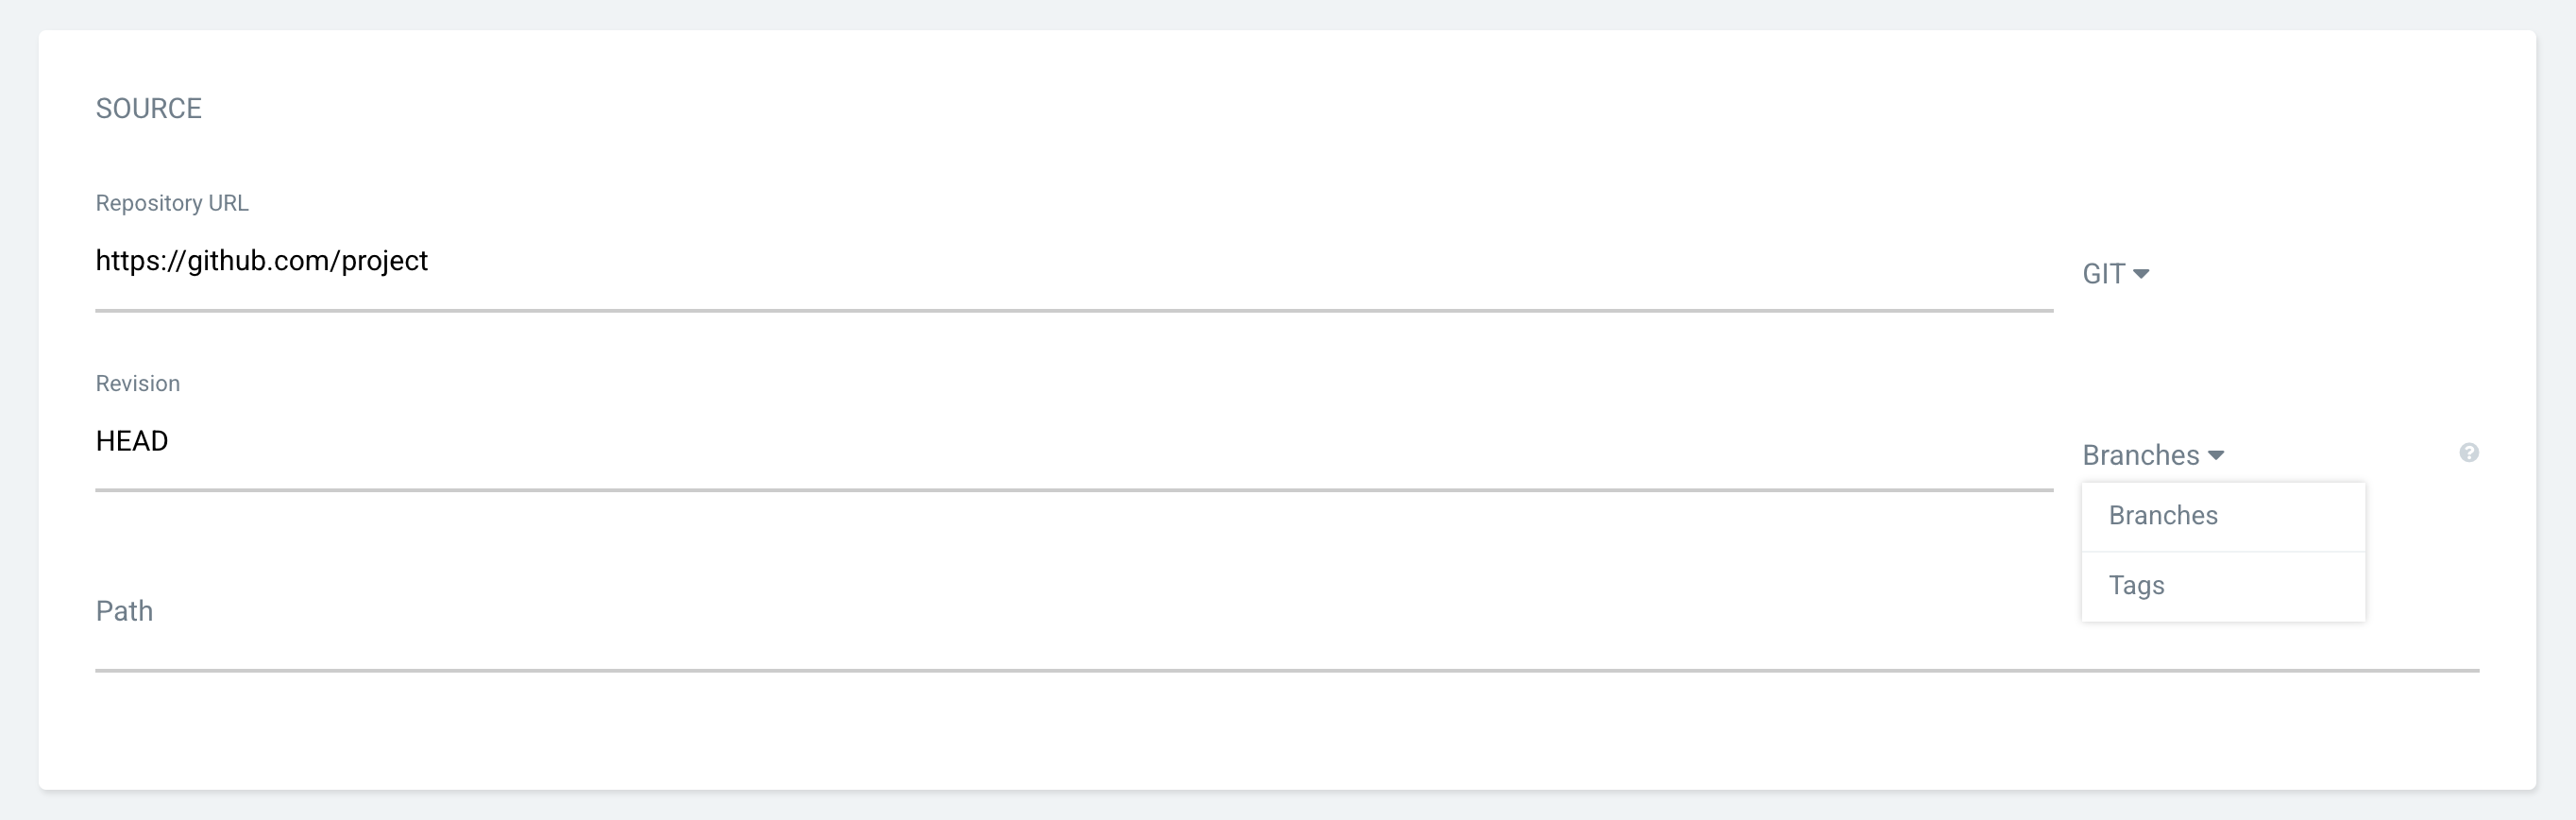This screenshot has height=820, width=2576.
Task: Click the GIT label to change source type
Action: coord(2102,272)
